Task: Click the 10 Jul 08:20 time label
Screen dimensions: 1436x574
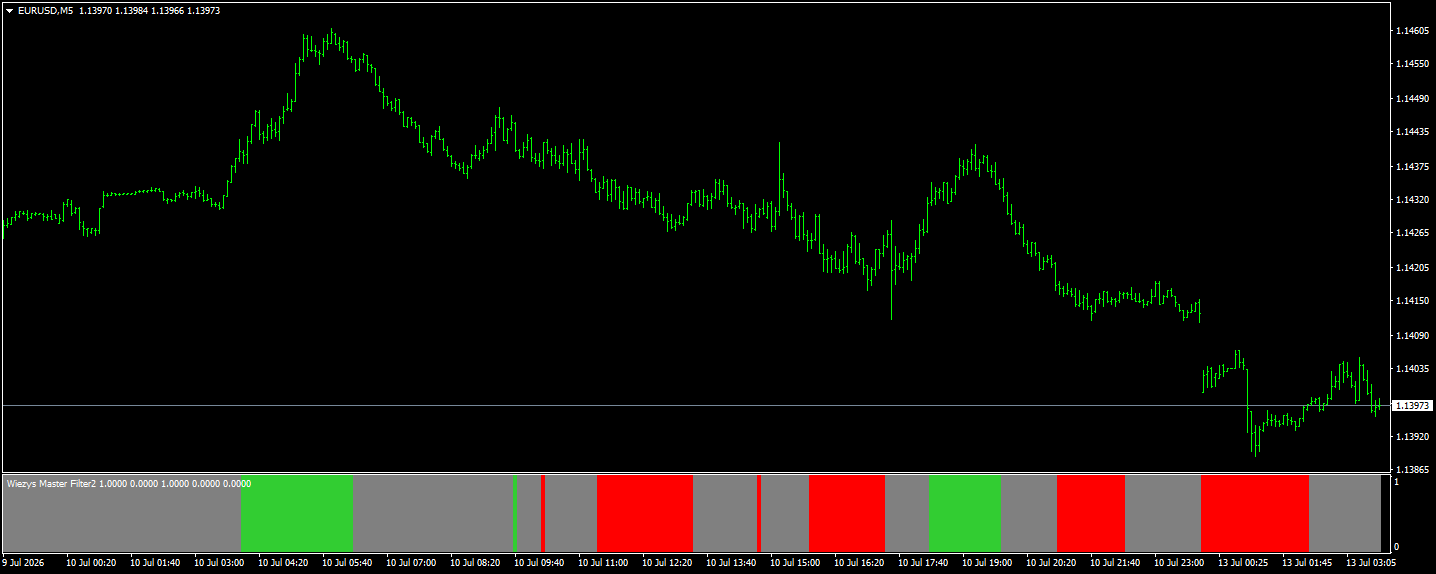Action: coord(475,563)
